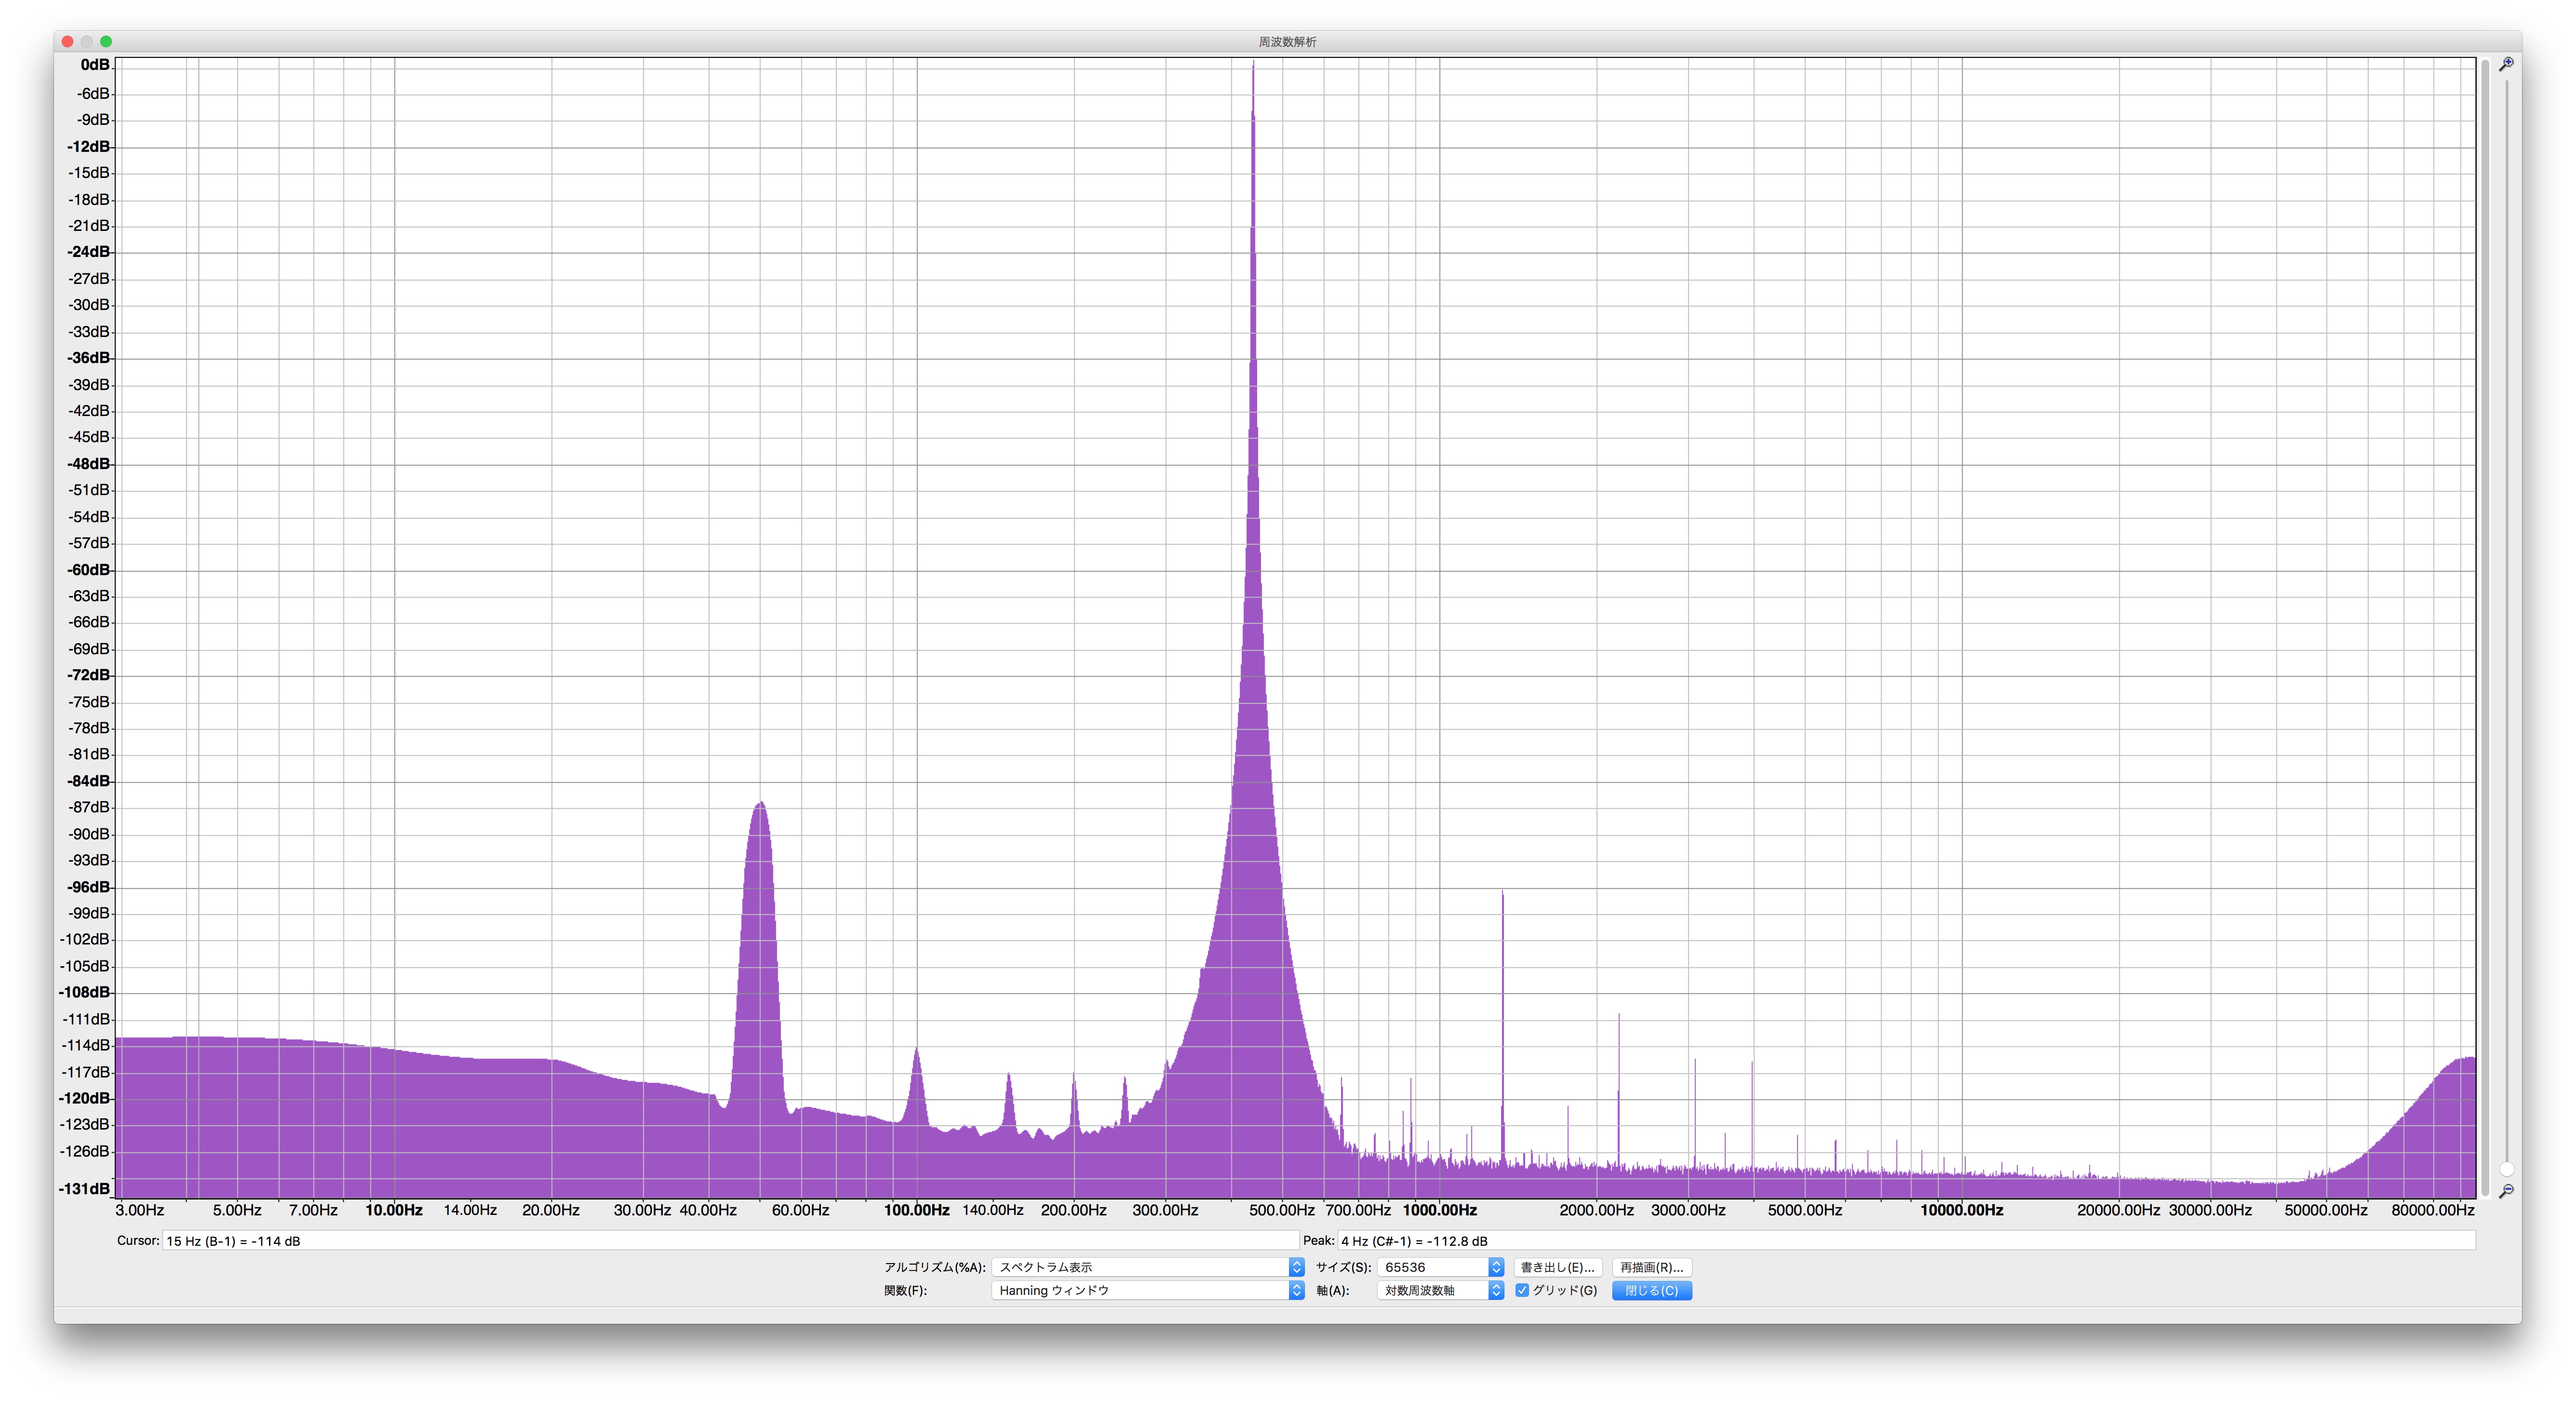The height and width of the screenshot is (1401, 2576).
Task: Click the -131dB axis label
Action: pyautogui.click(x=85, y=1188)
